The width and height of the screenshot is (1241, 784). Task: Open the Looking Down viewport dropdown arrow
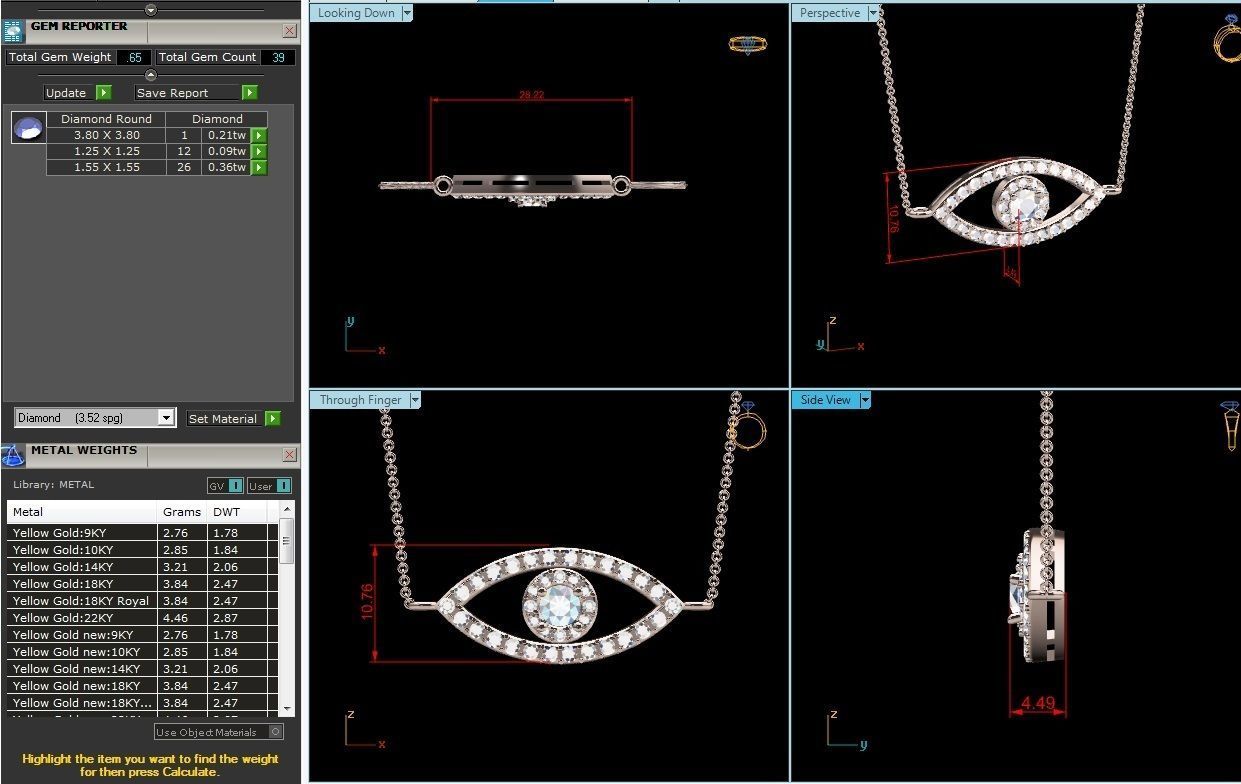click(406, 14)
